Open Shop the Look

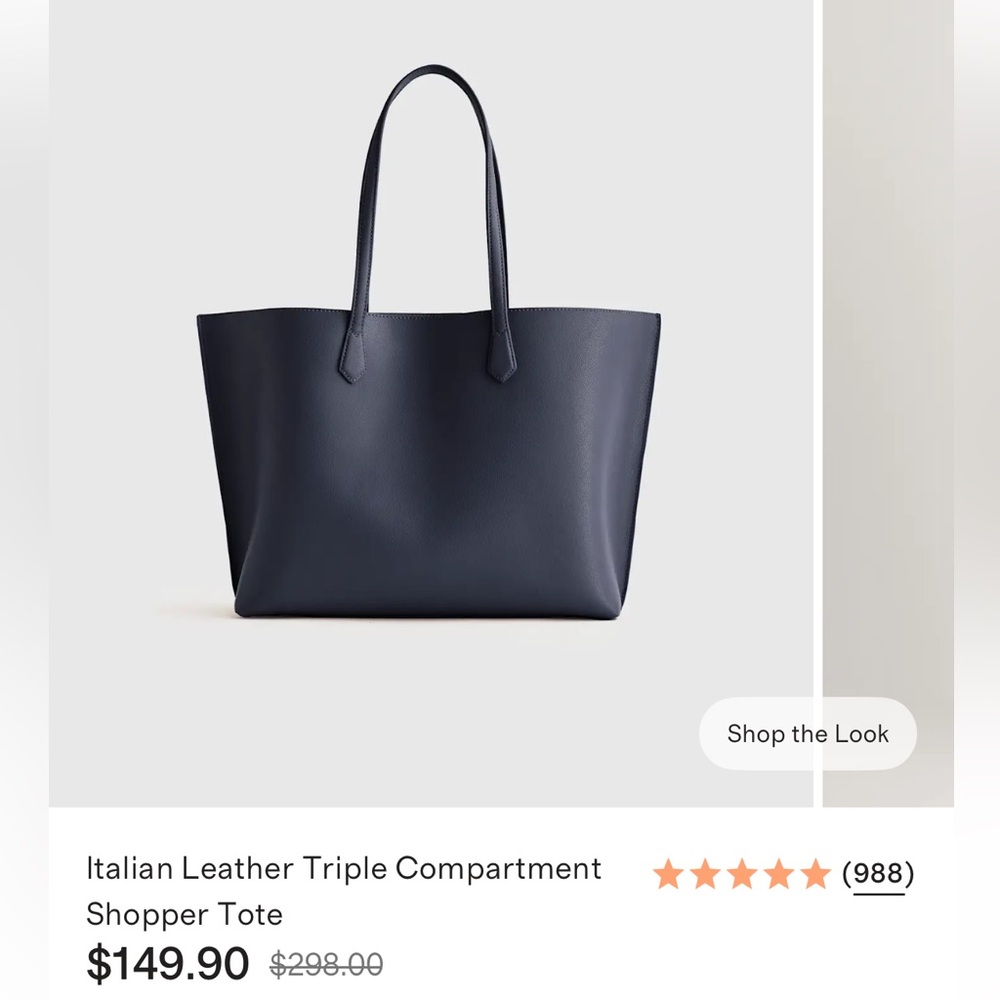tap(806, 734)
